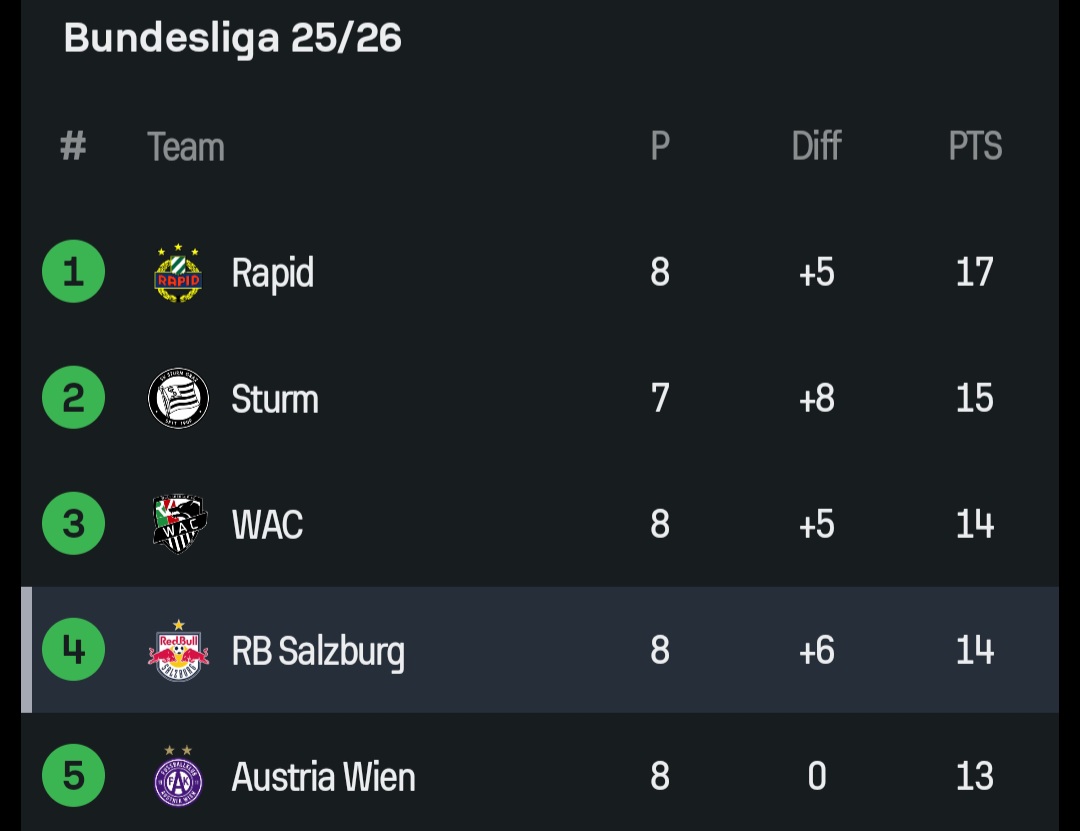The height and width of the screenshot is (831, 1080).
Task: Open the Austria Wien team name
Action: [323, 777]
